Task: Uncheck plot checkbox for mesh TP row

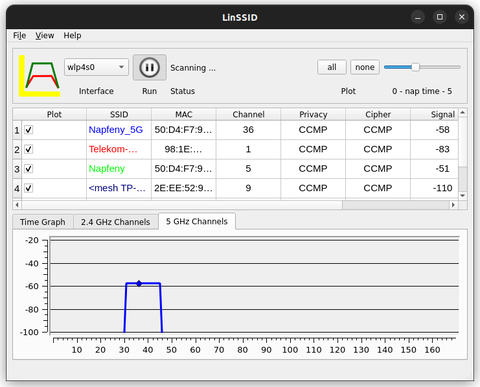Action: 29,188
